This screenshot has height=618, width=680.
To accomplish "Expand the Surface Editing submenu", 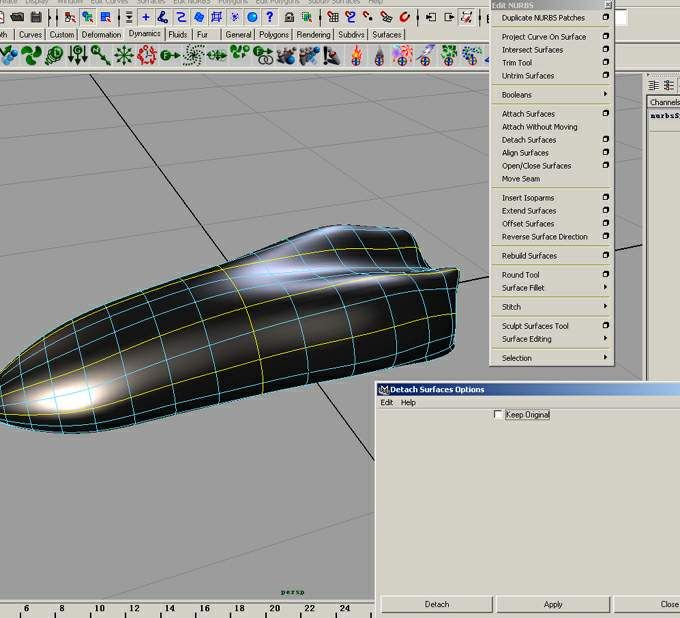I will click(605, 338).
